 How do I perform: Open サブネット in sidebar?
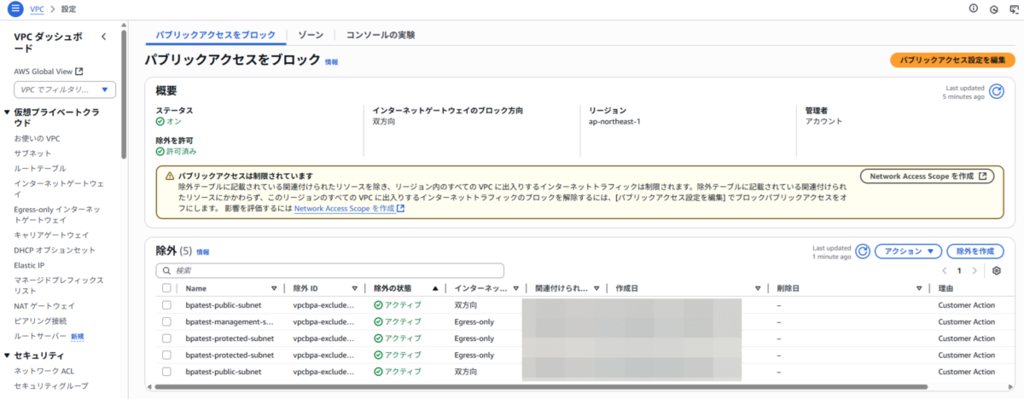click(33, 153)
